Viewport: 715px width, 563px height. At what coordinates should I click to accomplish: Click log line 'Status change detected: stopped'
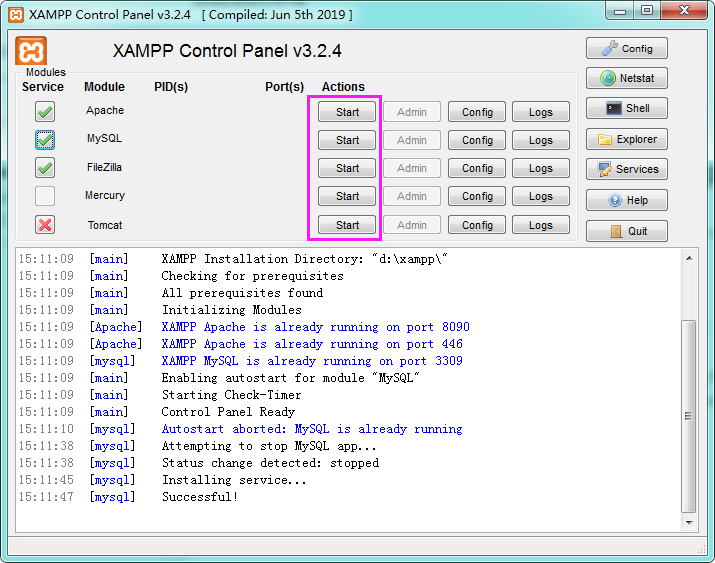(x=270, y=463)
